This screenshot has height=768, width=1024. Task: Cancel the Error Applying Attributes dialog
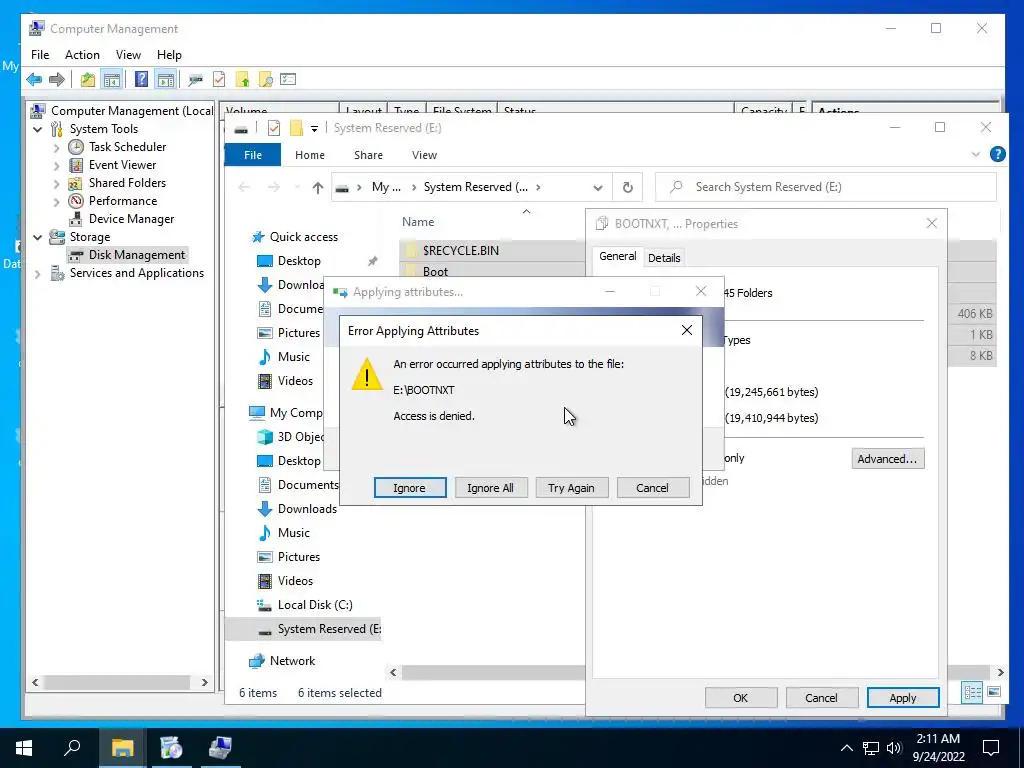coord(652,488)
